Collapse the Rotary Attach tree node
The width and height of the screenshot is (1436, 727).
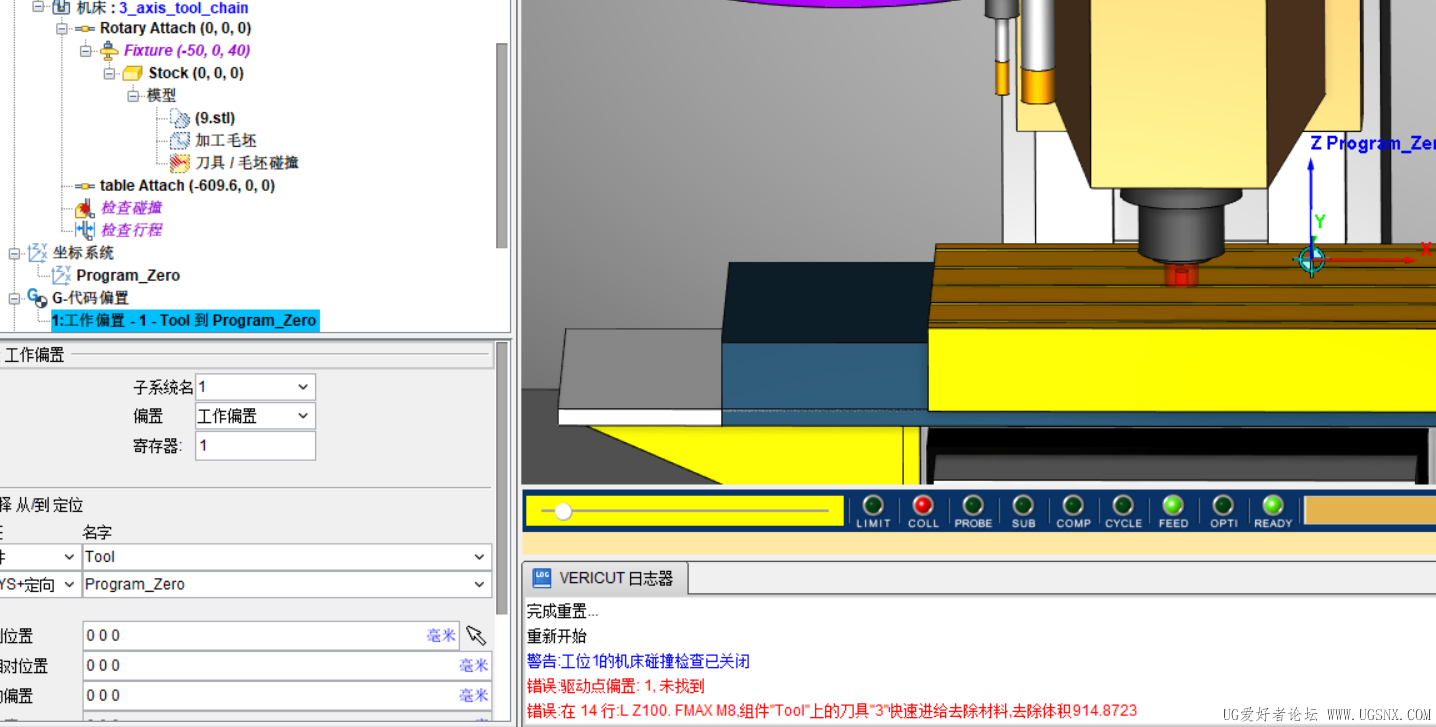click(x=62, y=28)
